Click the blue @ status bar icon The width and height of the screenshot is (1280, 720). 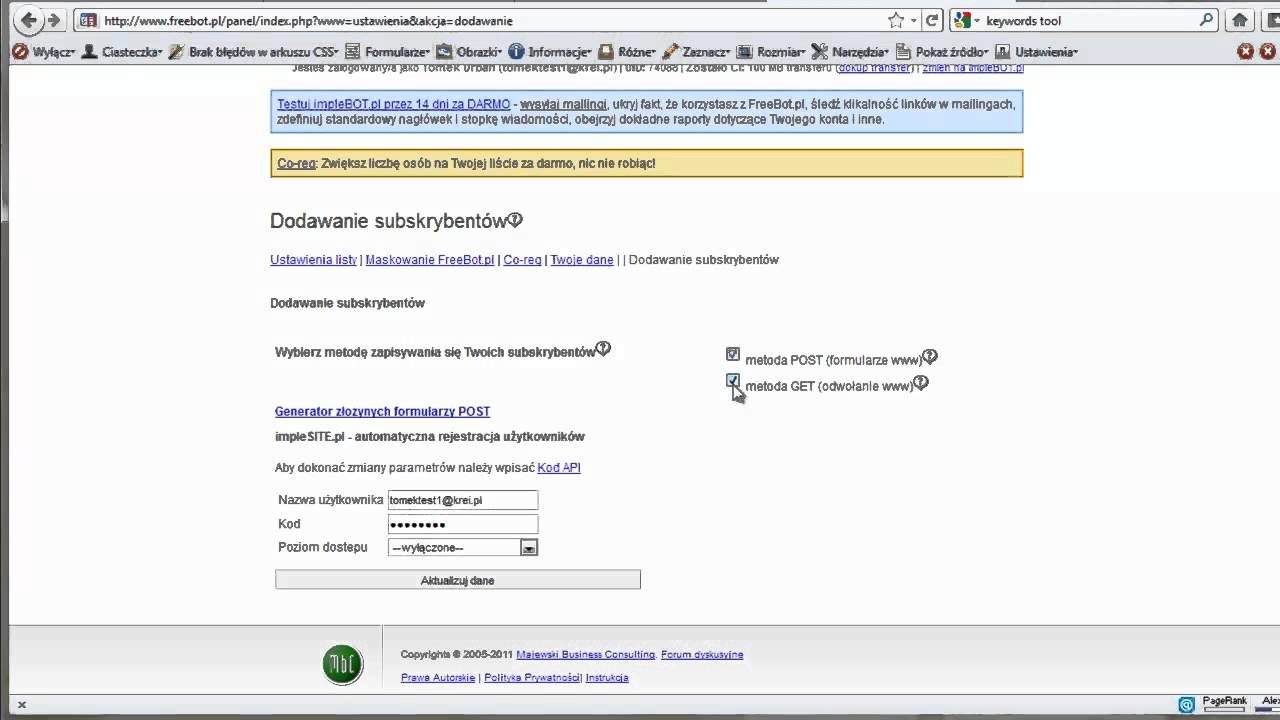pos(1187,705)
